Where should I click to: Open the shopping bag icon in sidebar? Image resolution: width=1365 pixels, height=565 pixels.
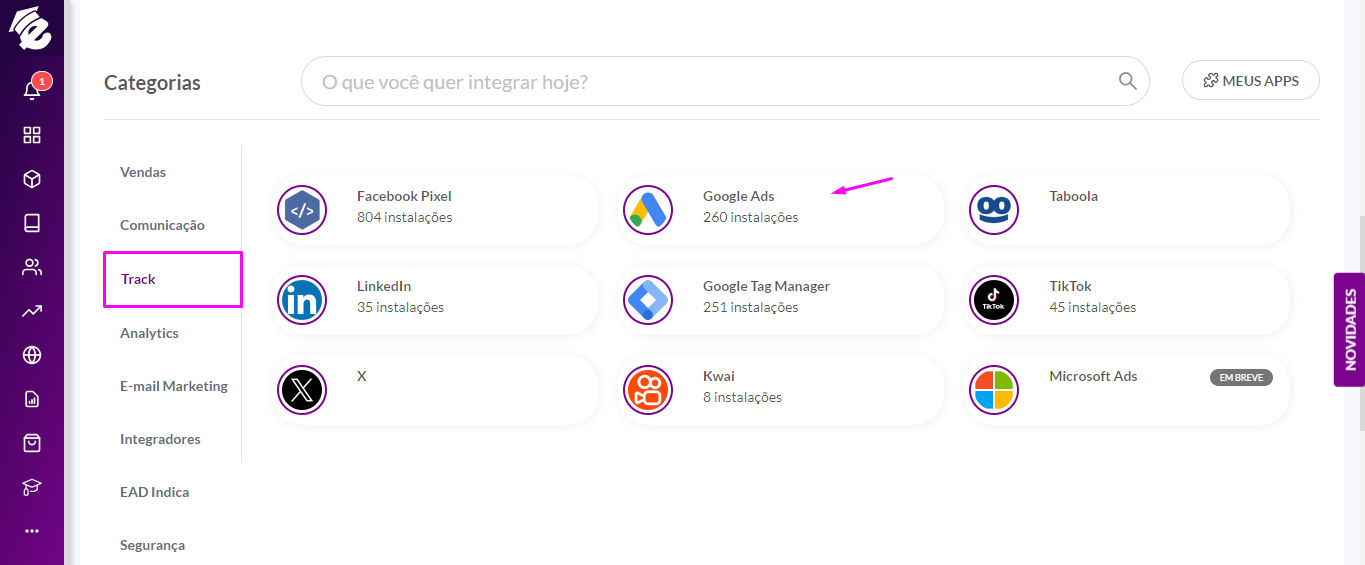[x=32, y=443]
